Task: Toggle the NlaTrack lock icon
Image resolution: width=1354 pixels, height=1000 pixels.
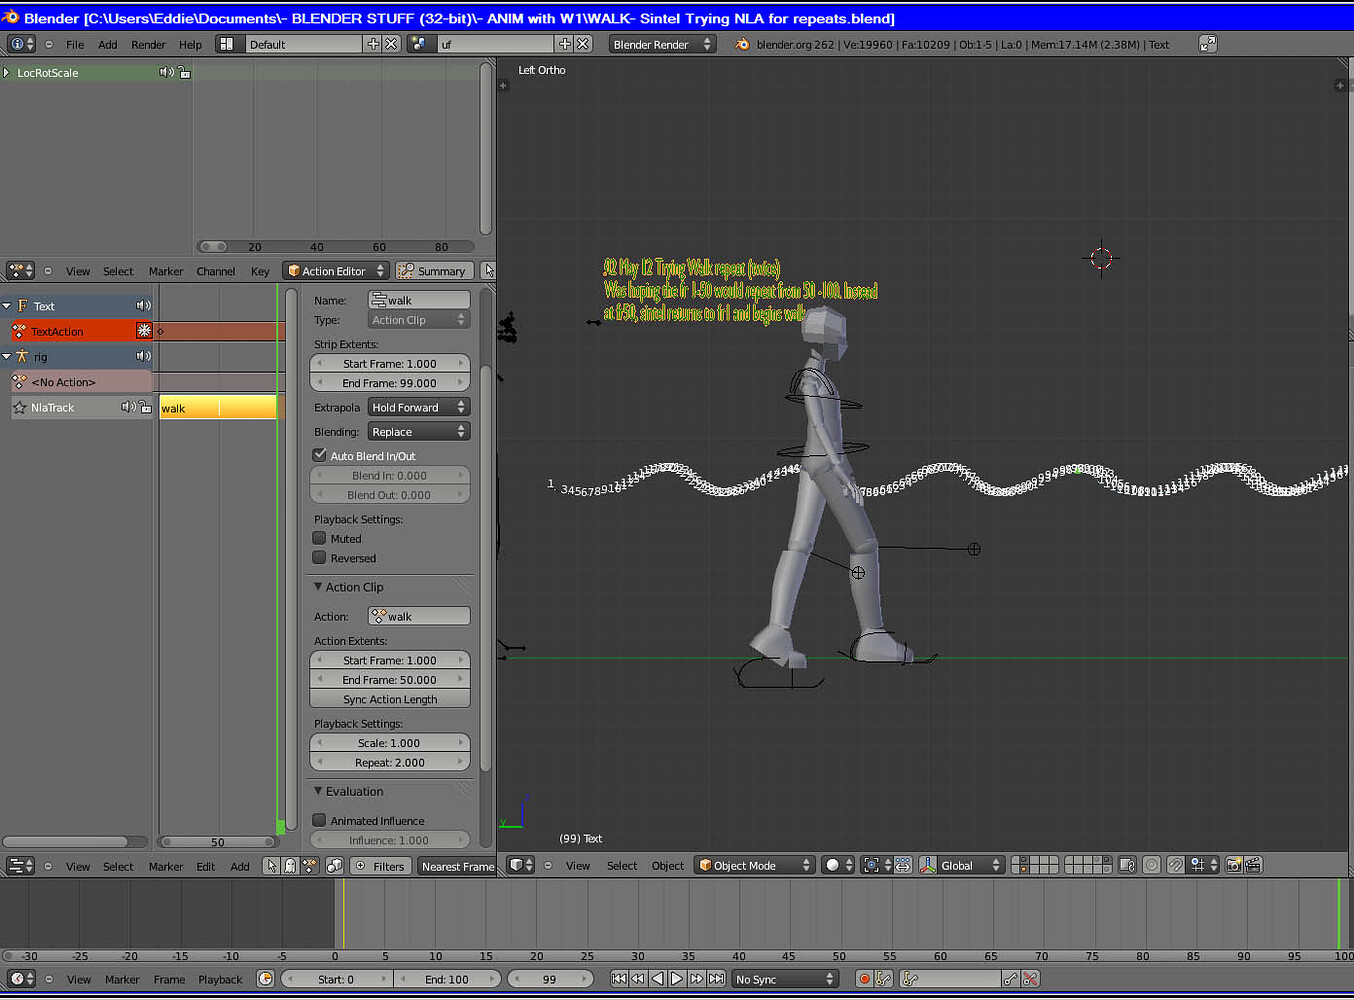Action: tap(145, 407)
